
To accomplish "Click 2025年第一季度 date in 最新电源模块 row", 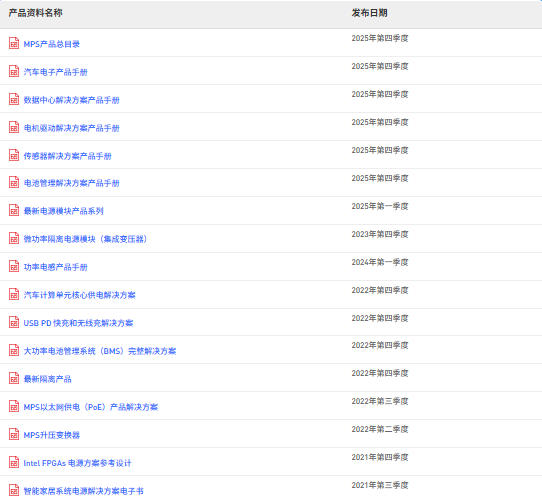I will pyautogui.click(x=380, y=206).
